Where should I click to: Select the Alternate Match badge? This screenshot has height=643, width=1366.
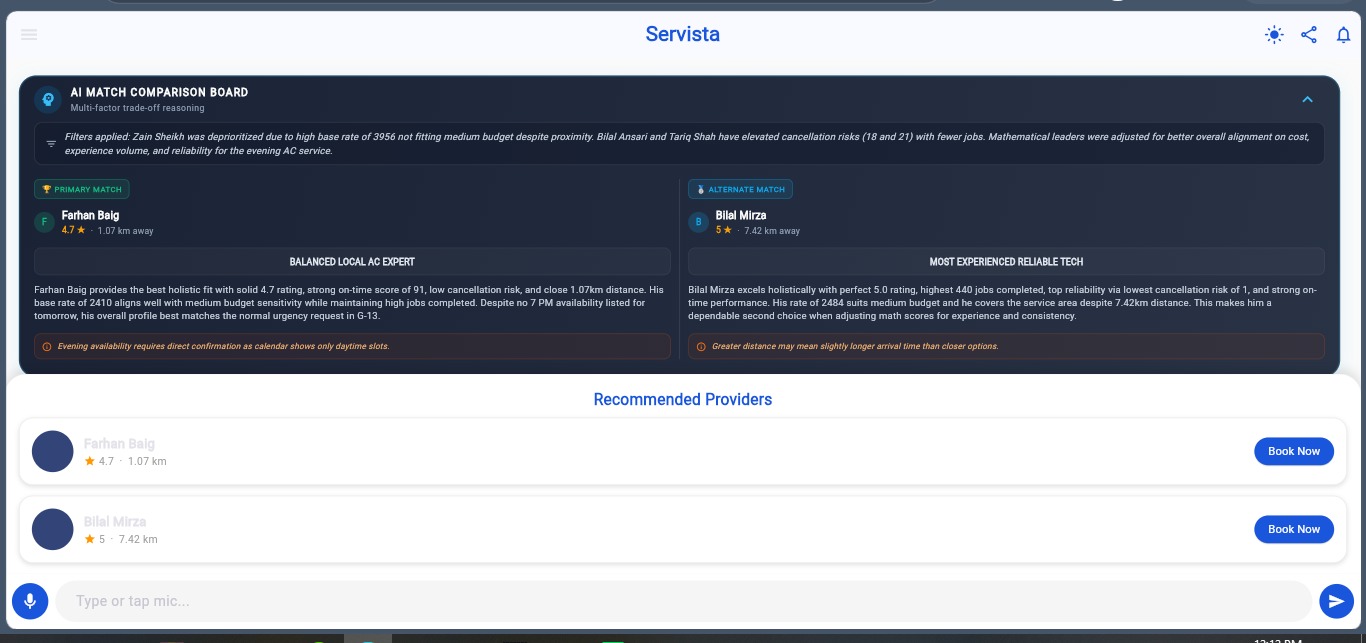(x=740, y=189)
